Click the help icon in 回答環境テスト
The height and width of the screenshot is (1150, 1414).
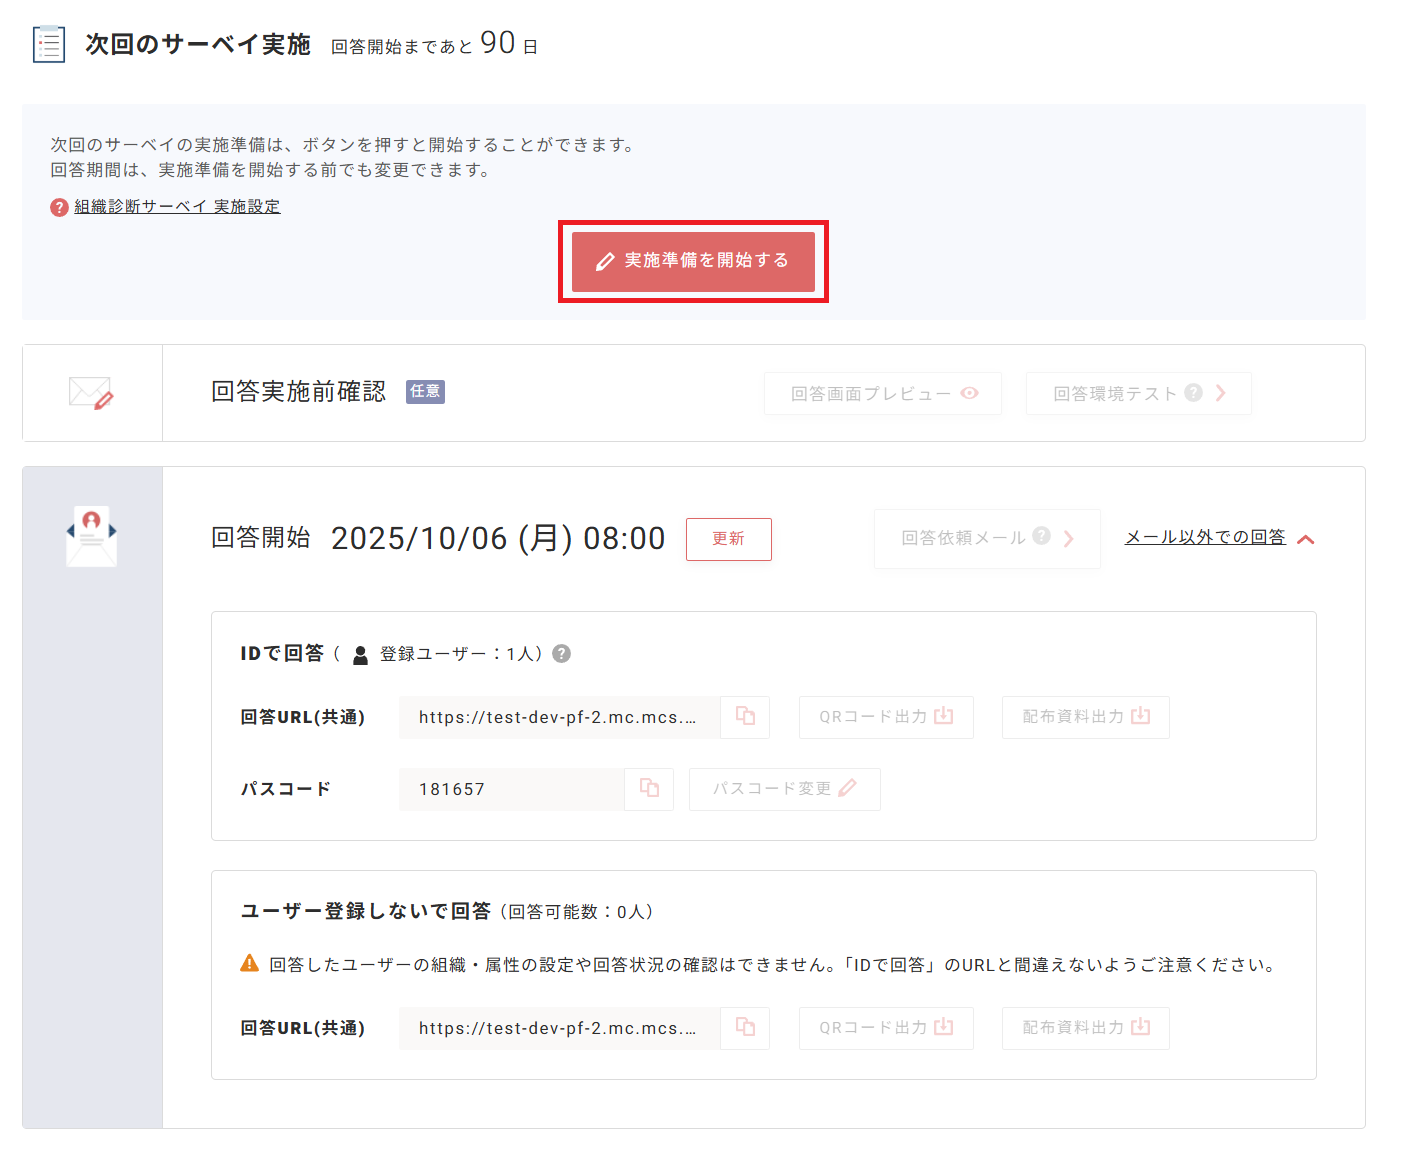click(1193, 393)
